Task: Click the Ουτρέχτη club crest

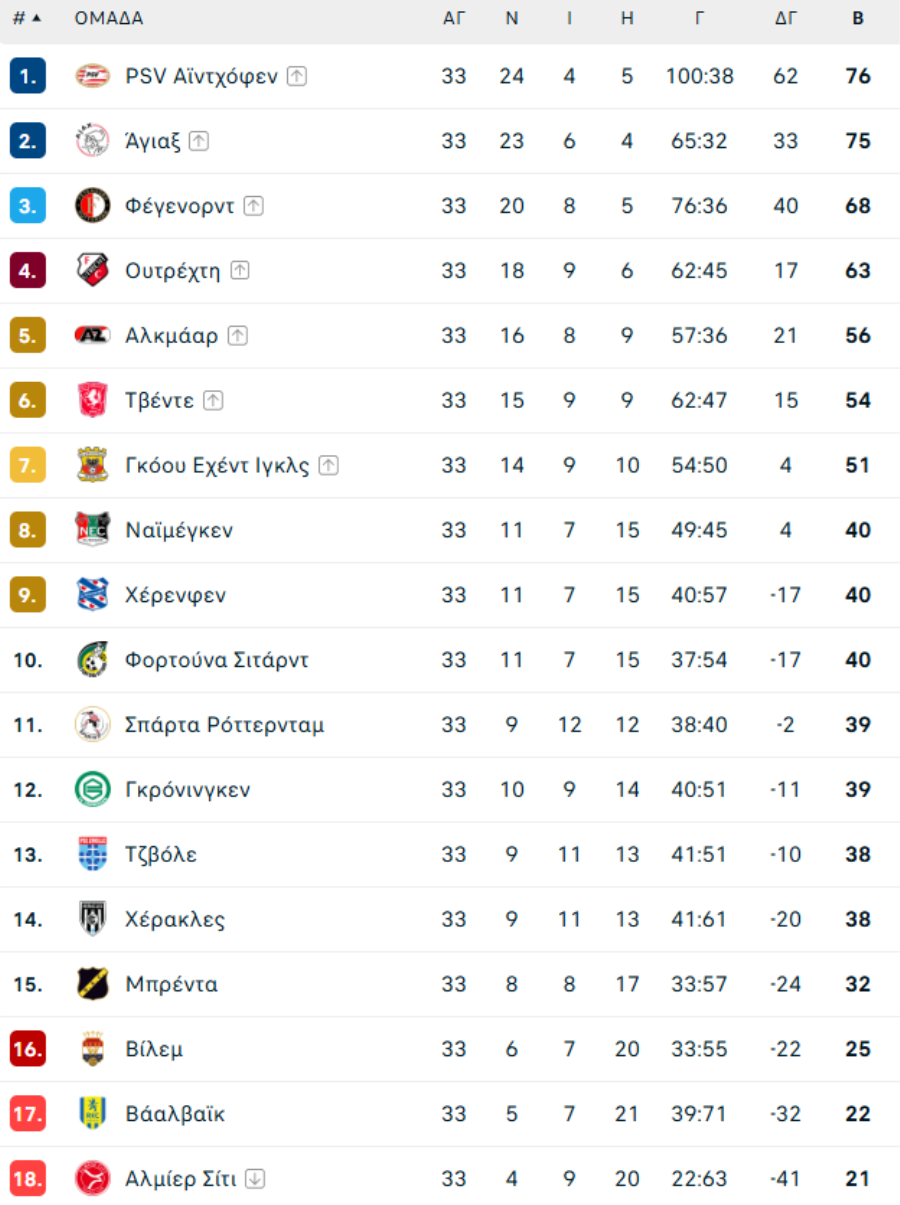Action: click(93, 271)
